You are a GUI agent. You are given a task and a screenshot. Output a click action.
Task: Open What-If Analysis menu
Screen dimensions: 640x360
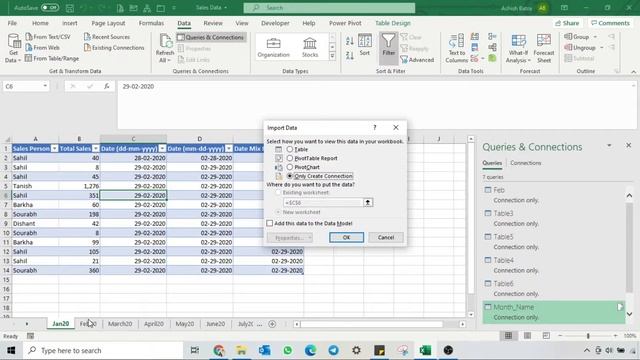coord(518,48)
